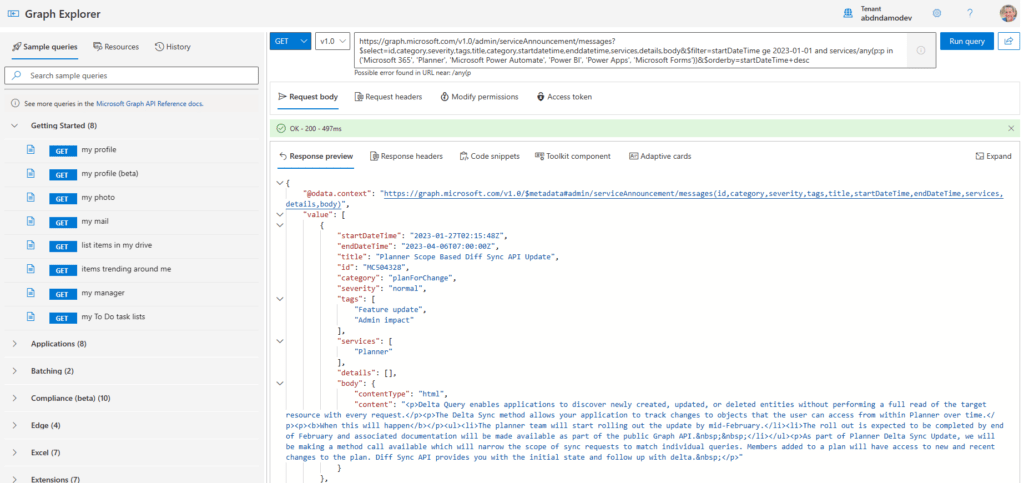
Task: Select the Request body tab
Action: [x=308, y=97]
